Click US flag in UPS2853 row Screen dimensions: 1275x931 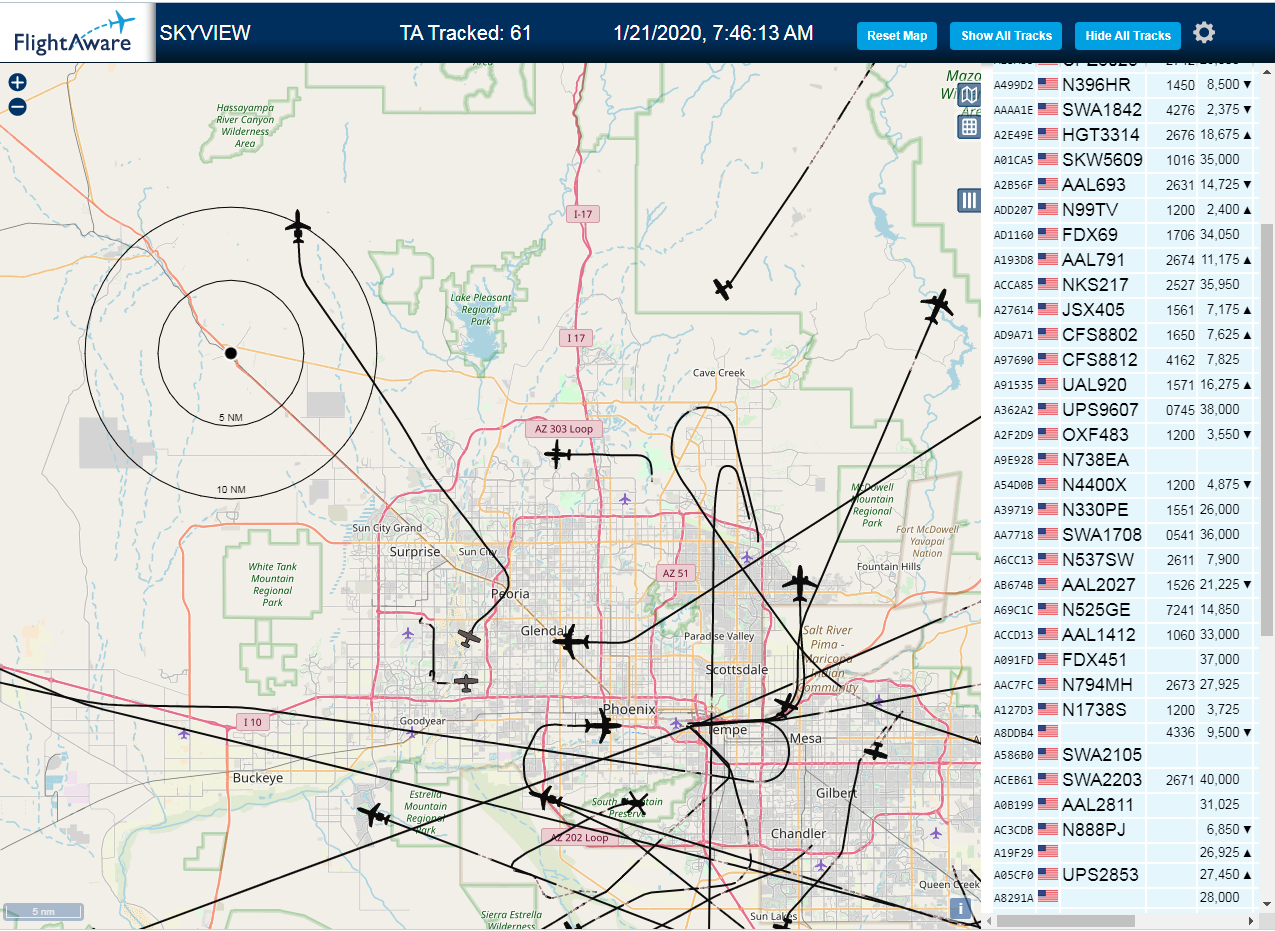pyautogui.click(x=1047, y=875)
